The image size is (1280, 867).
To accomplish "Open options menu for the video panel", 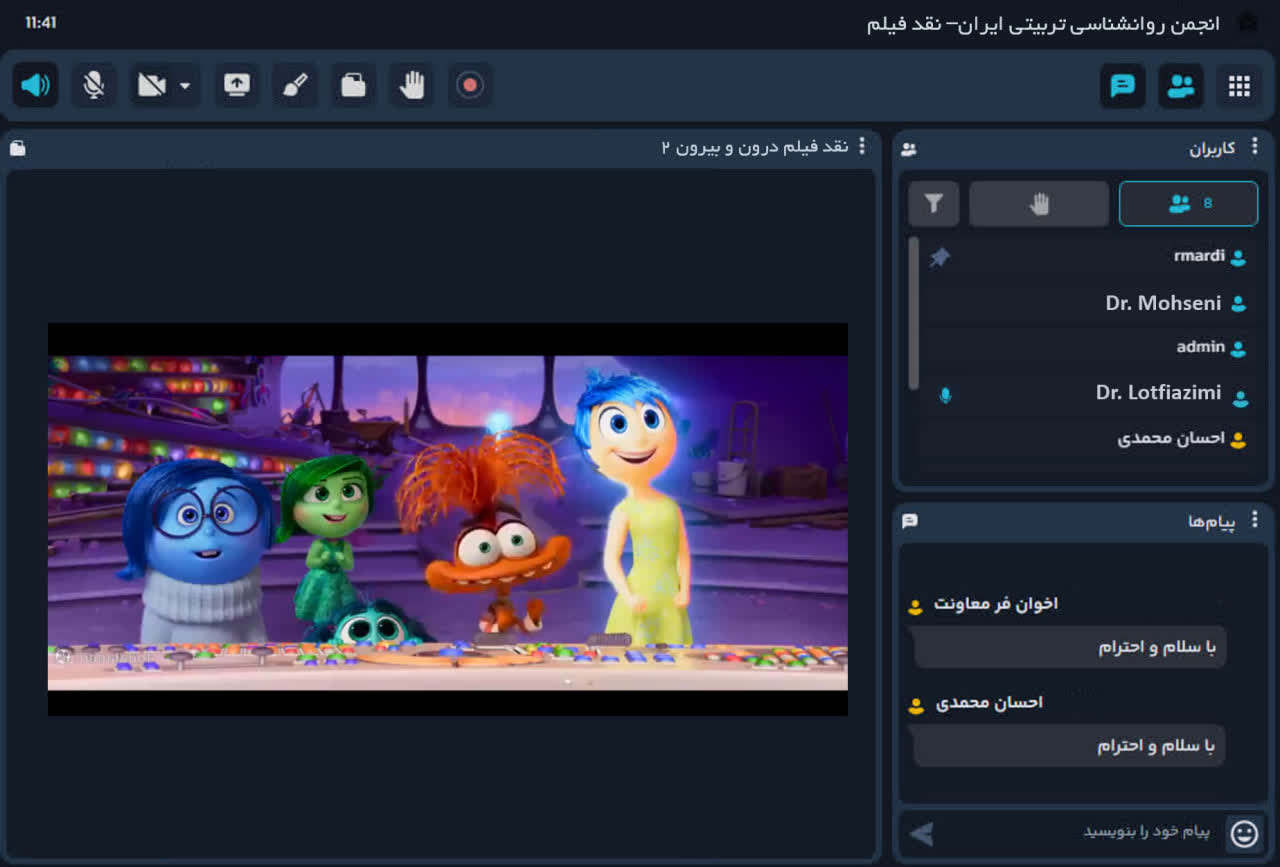I will pos(862,147).
